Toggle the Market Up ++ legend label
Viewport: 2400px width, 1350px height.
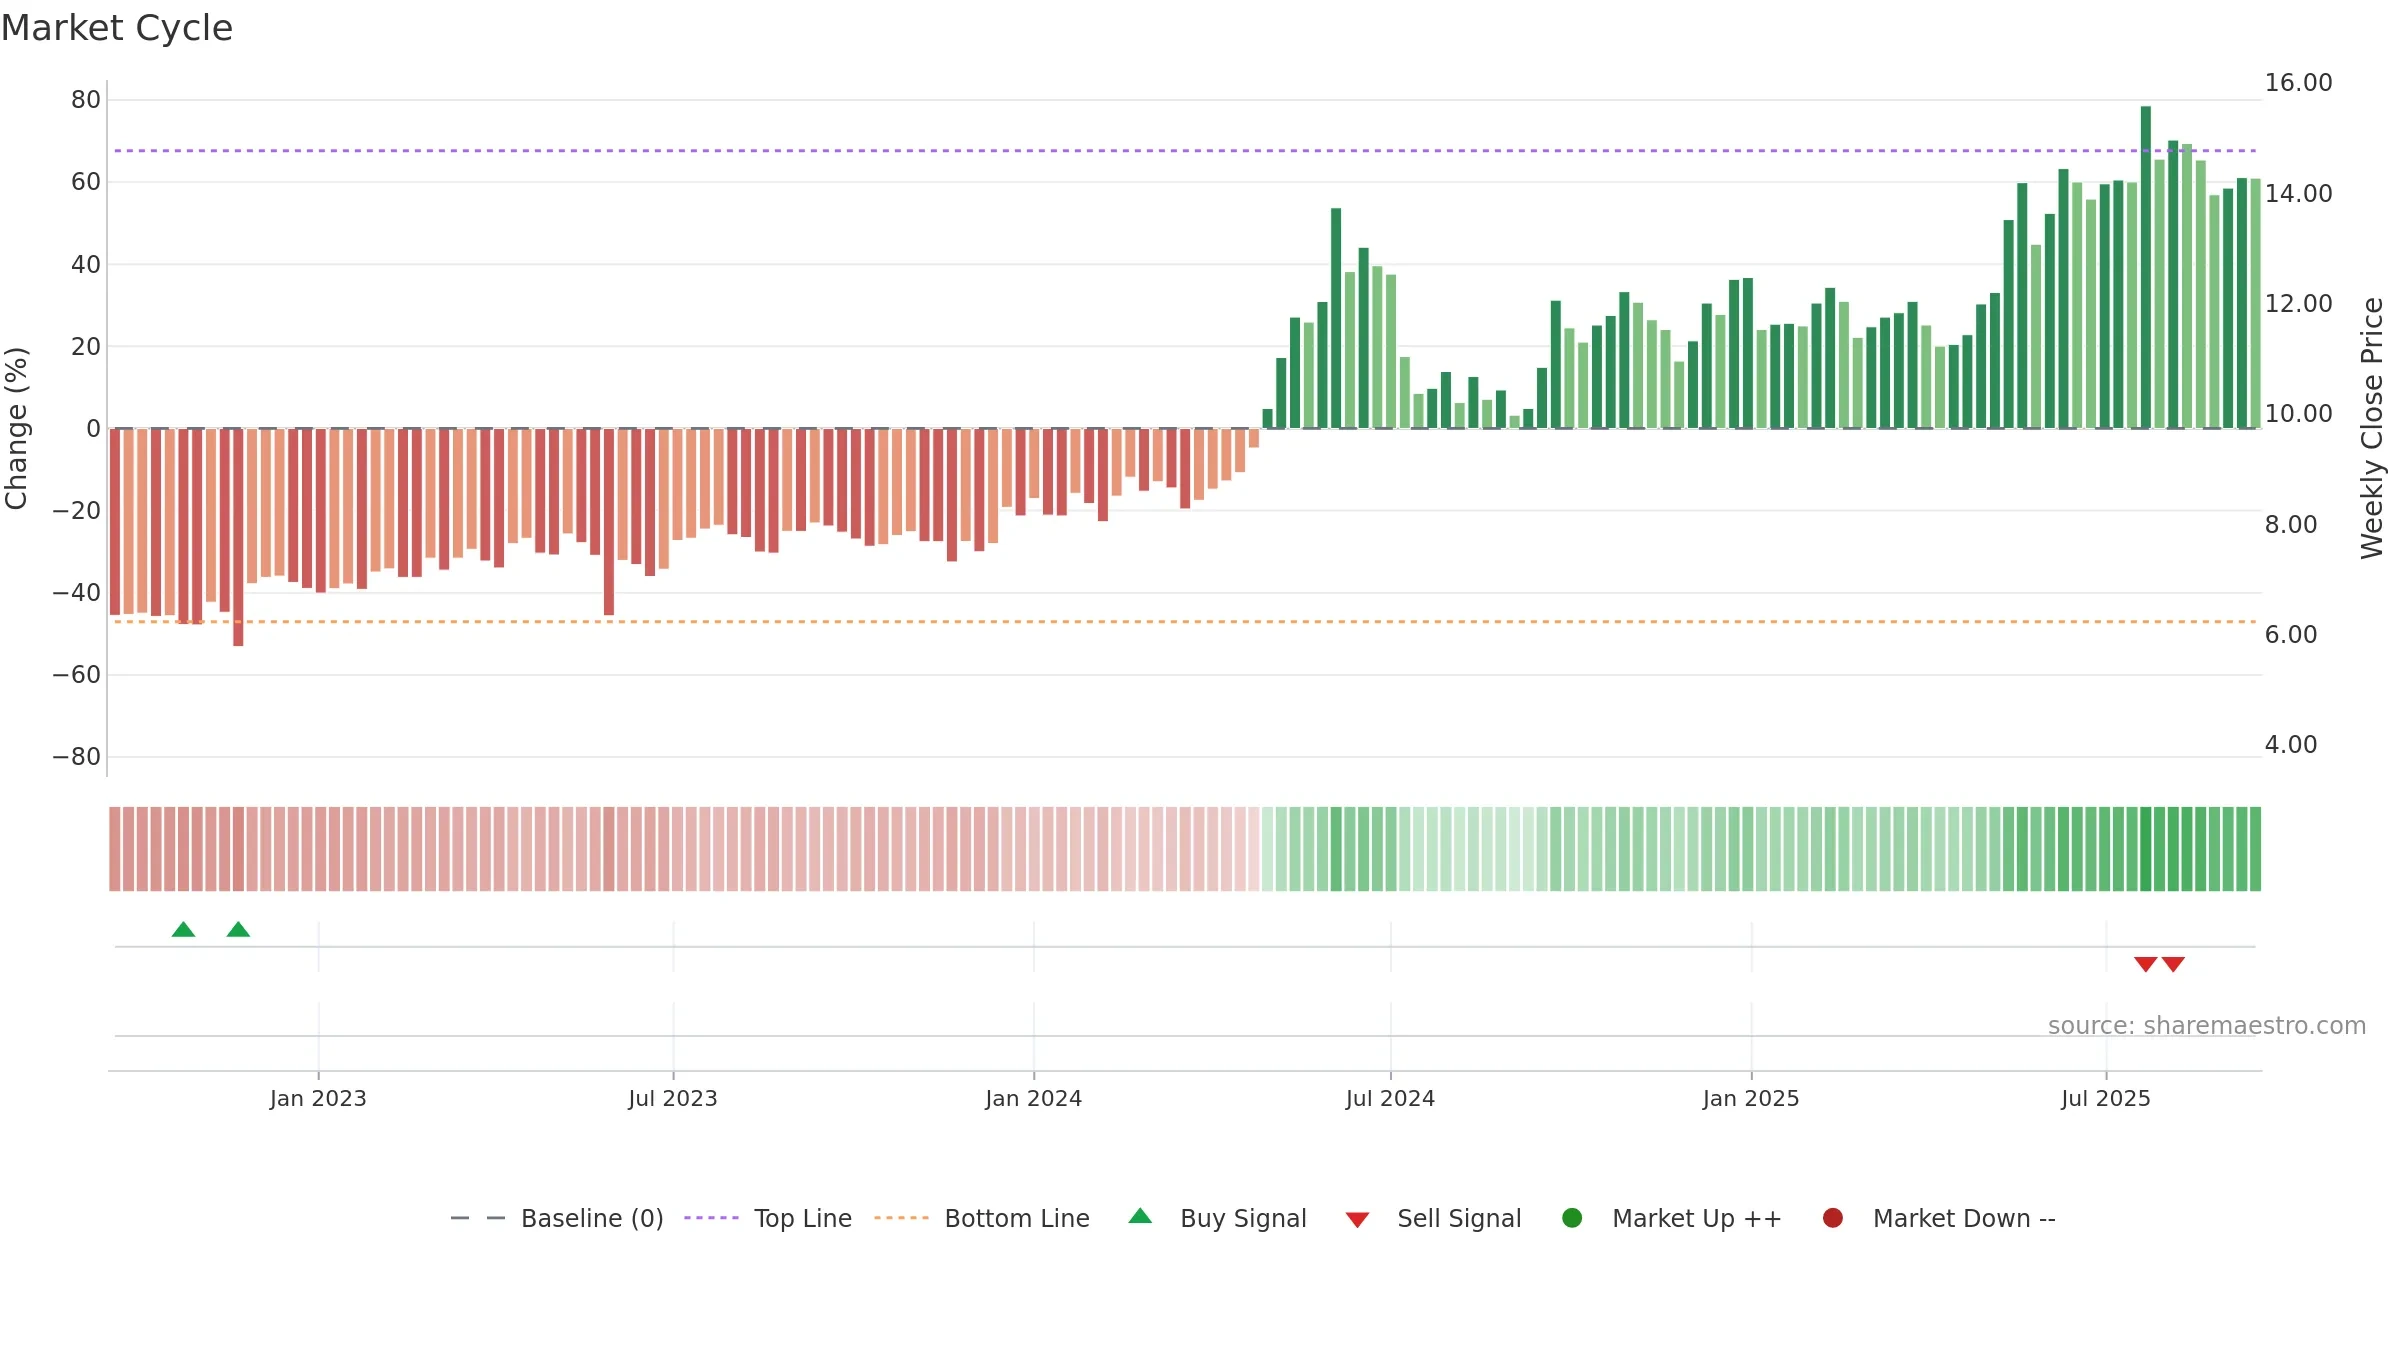(x=1697, y=1218)
